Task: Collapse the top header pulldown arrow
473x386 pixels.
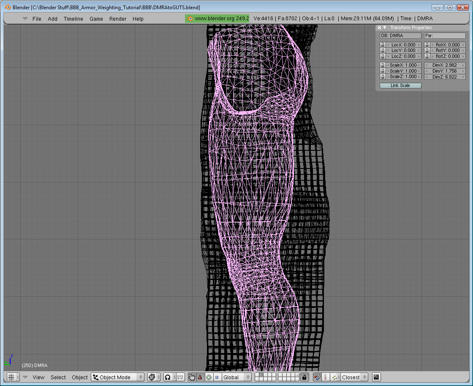Action: [x=25, y=19]
